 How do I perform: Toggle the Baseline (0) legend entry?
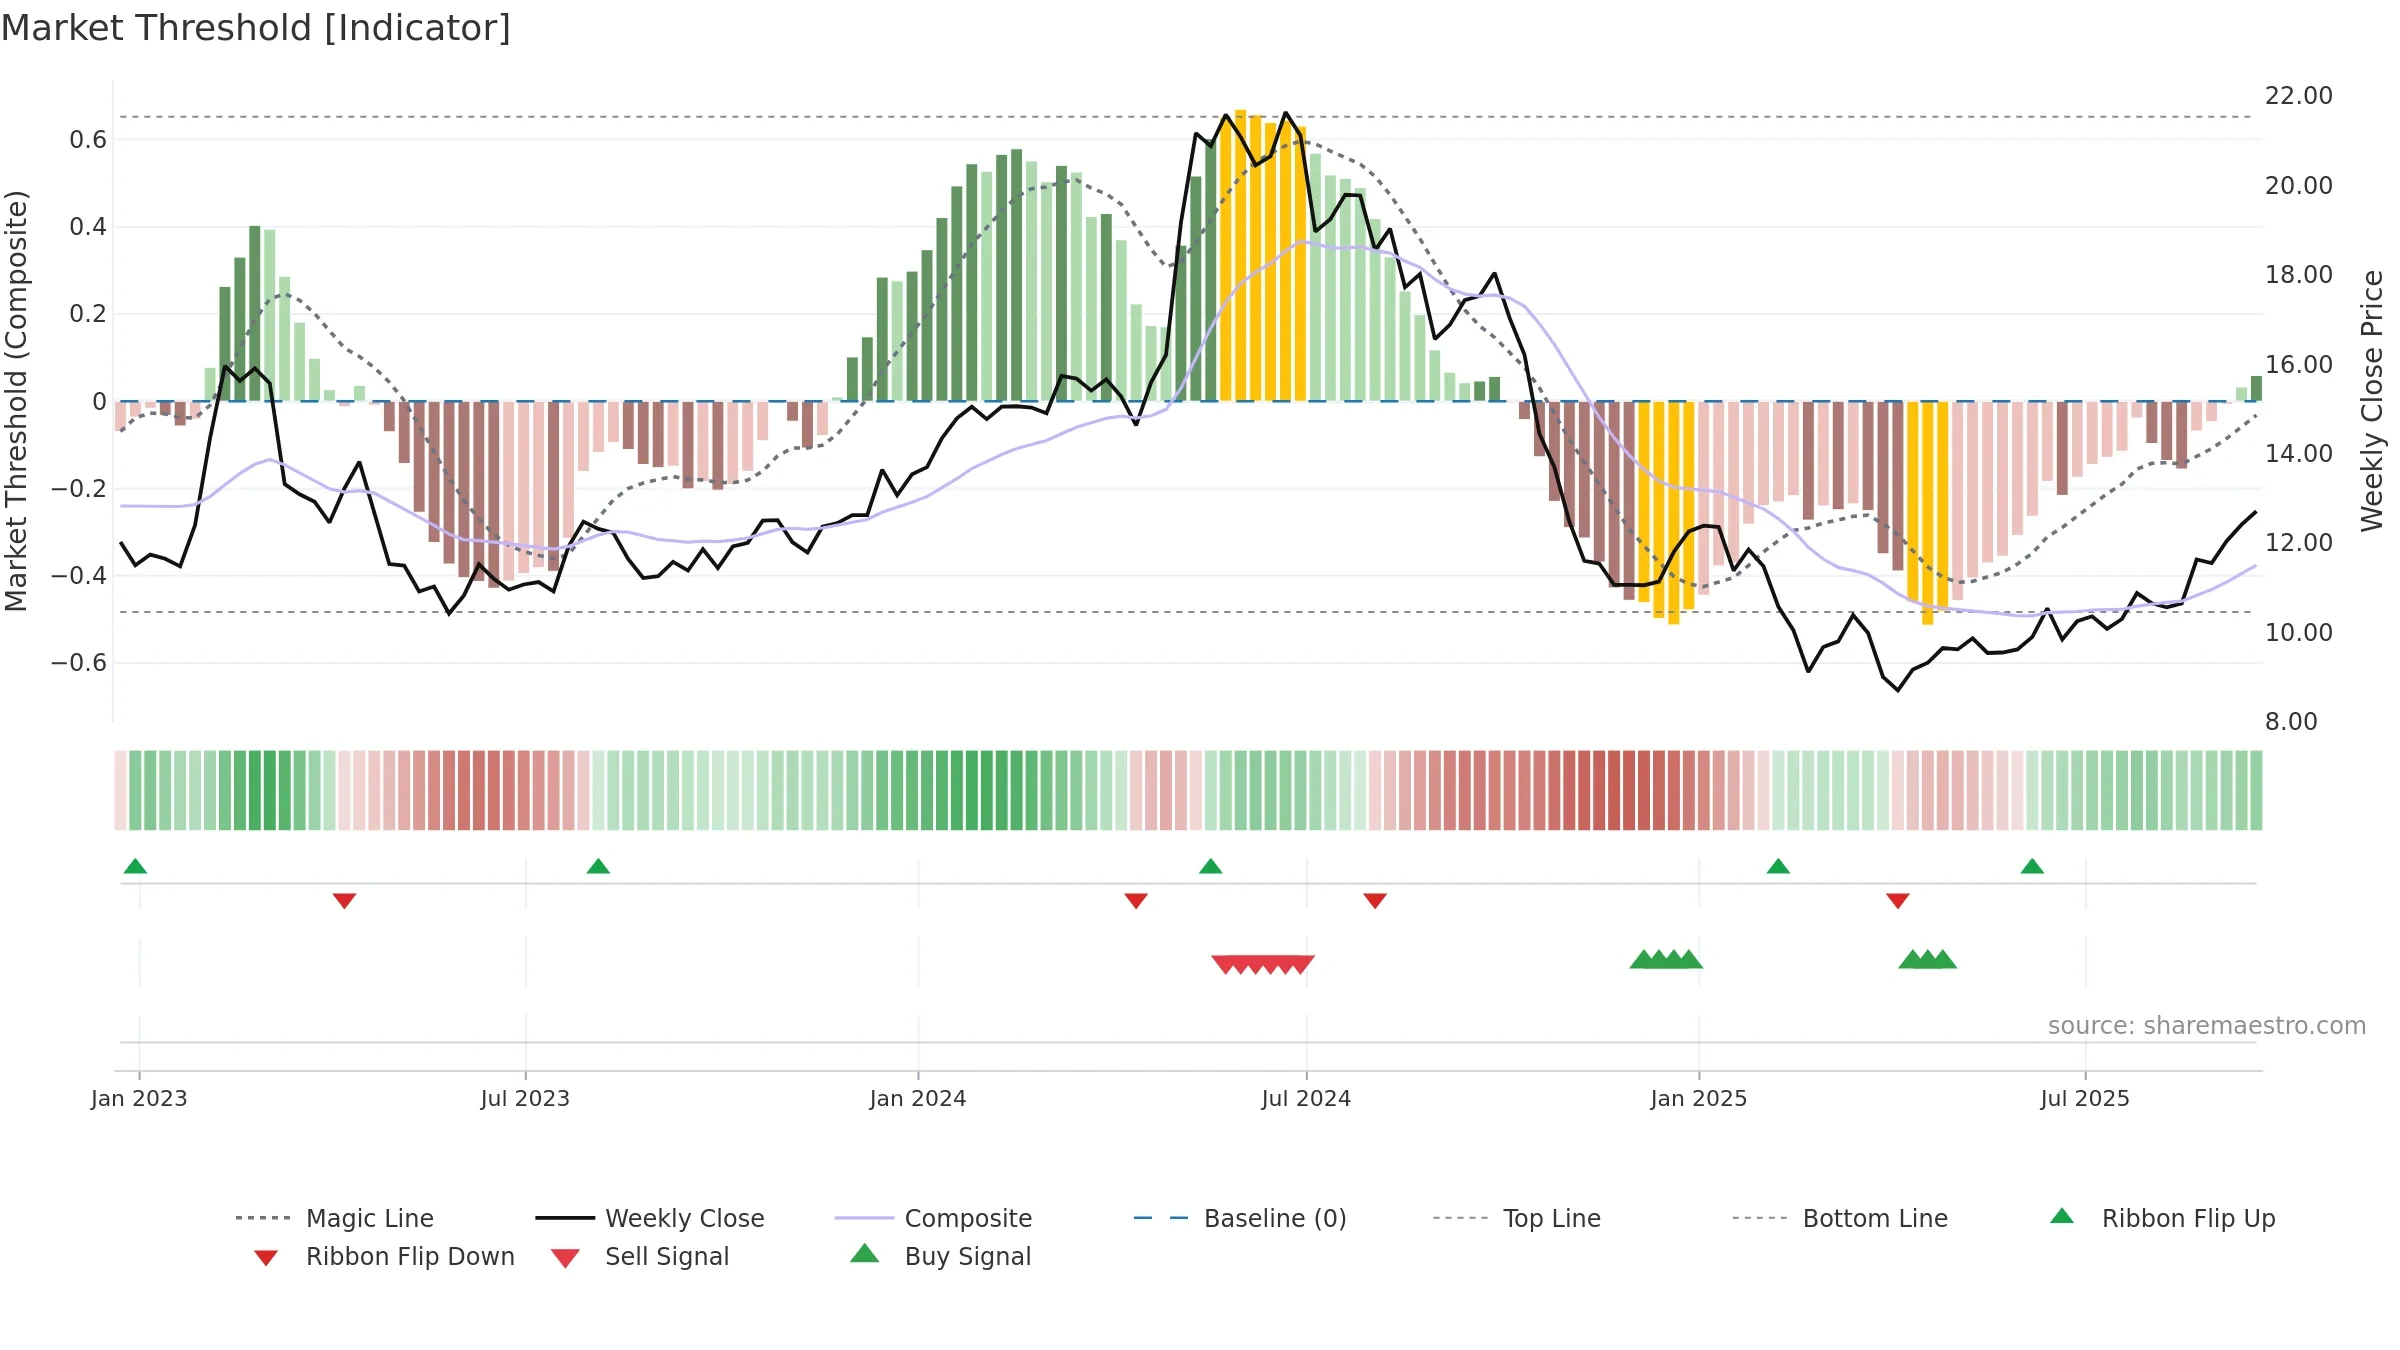pos(1240,1218)
